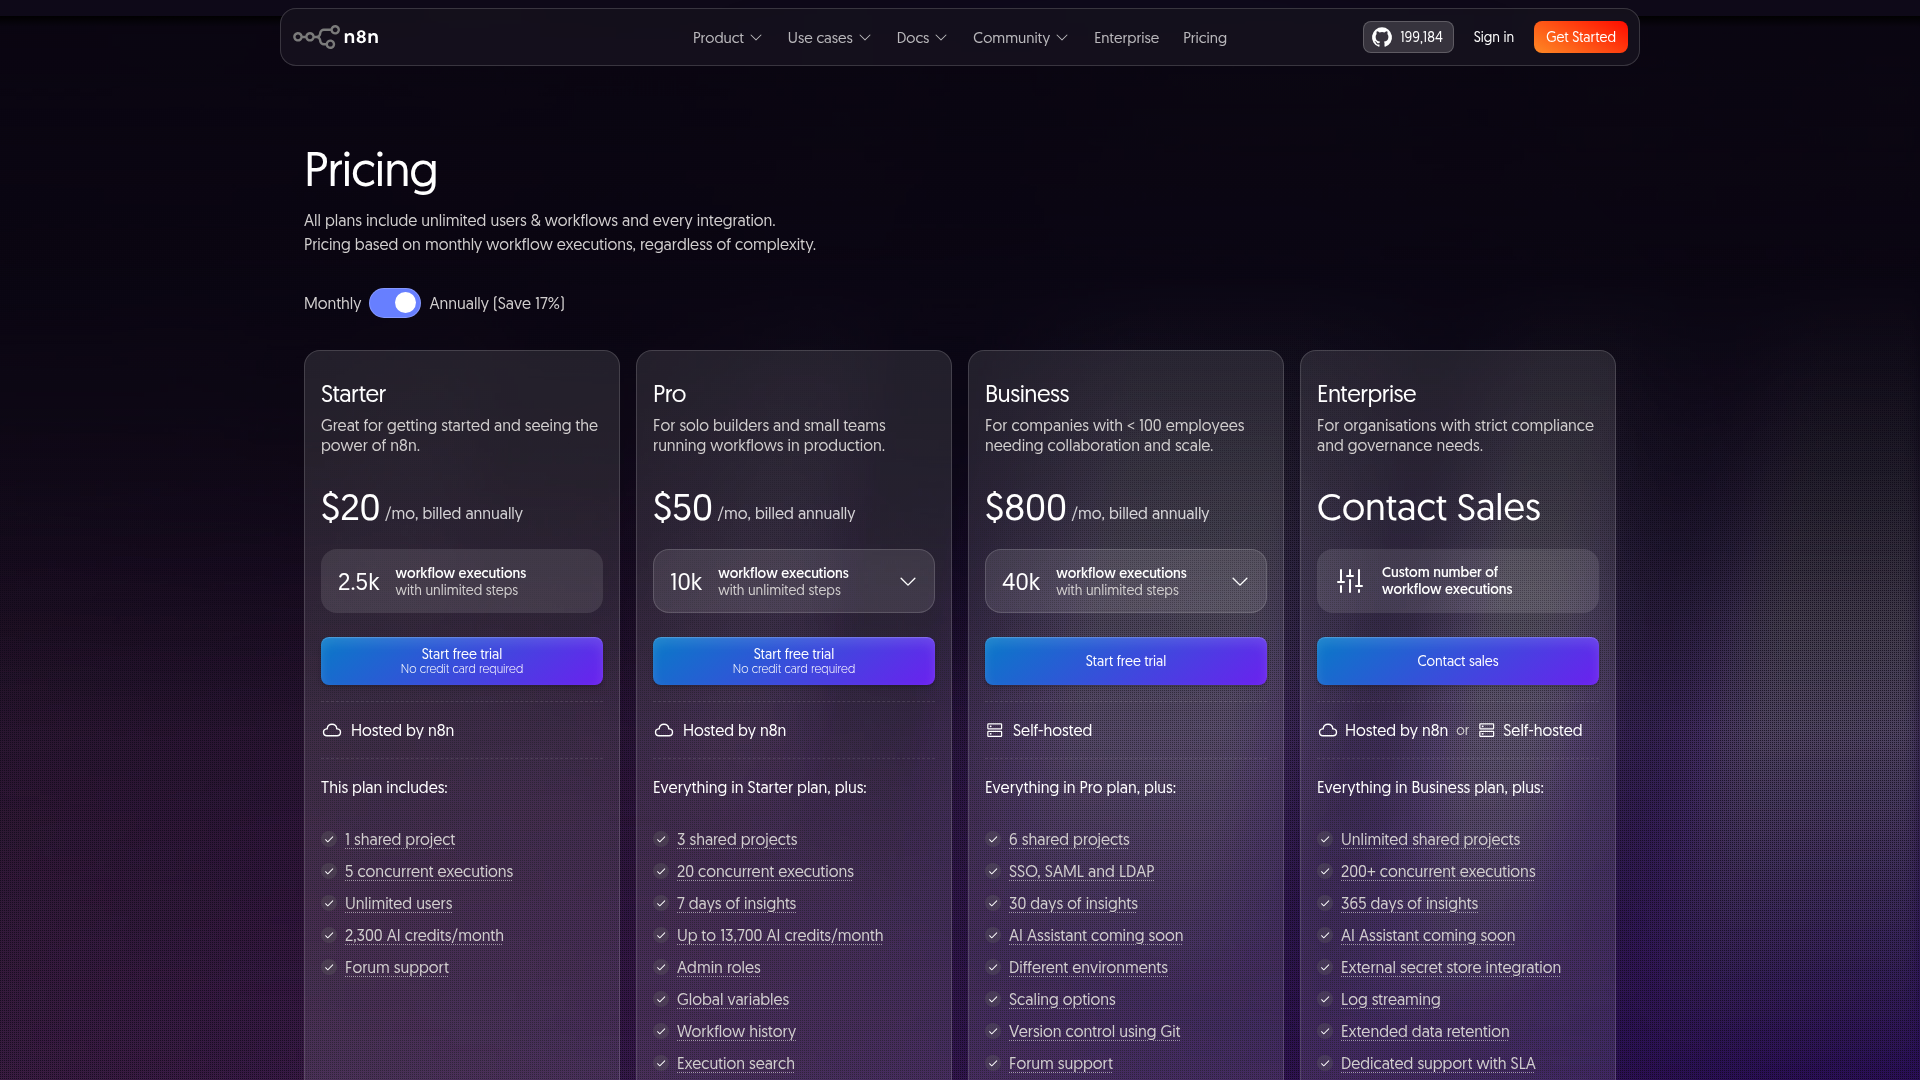Expand the Community menu
Screen dimensions: 1920x1080
tap(1020, 37)
